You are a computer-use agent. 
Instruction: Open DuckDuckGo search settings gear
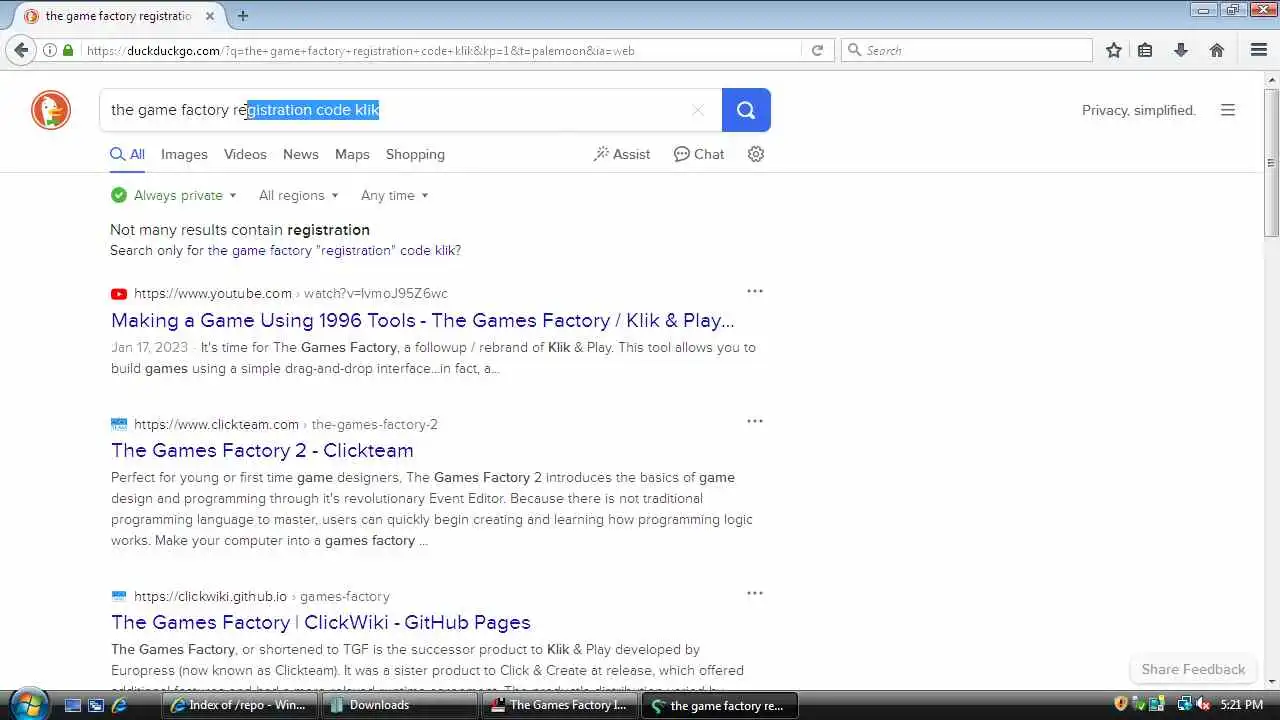tap(756, 154)
